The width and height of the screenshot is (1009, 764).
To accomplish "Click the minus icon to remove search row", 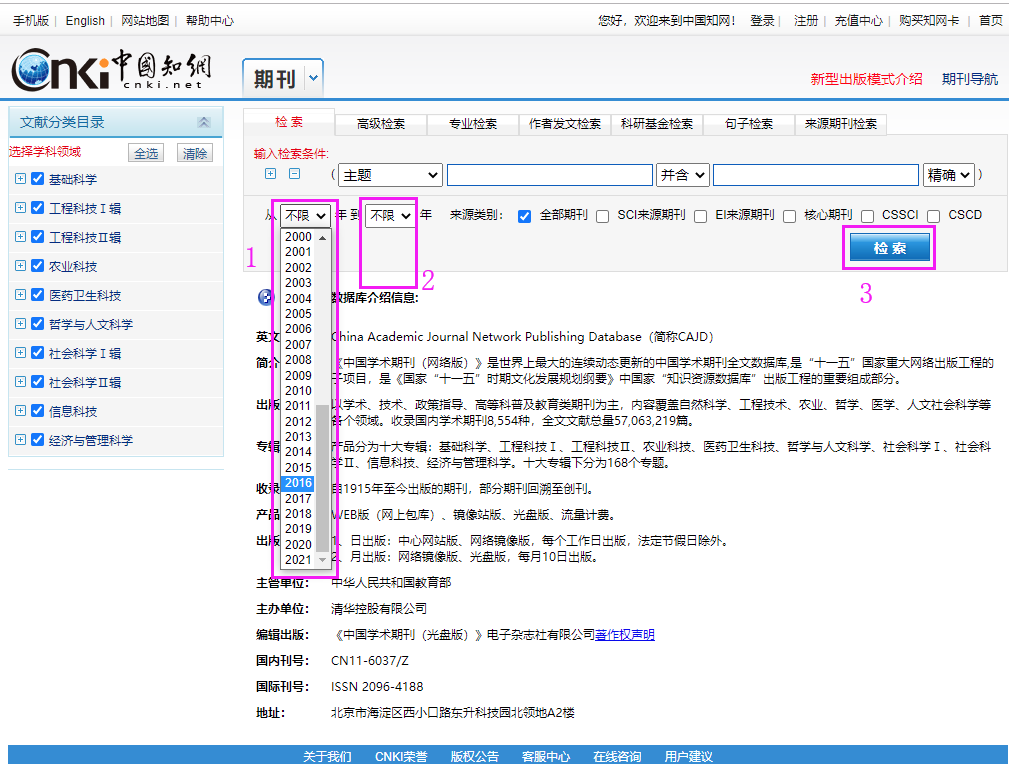I will [295, 173].
